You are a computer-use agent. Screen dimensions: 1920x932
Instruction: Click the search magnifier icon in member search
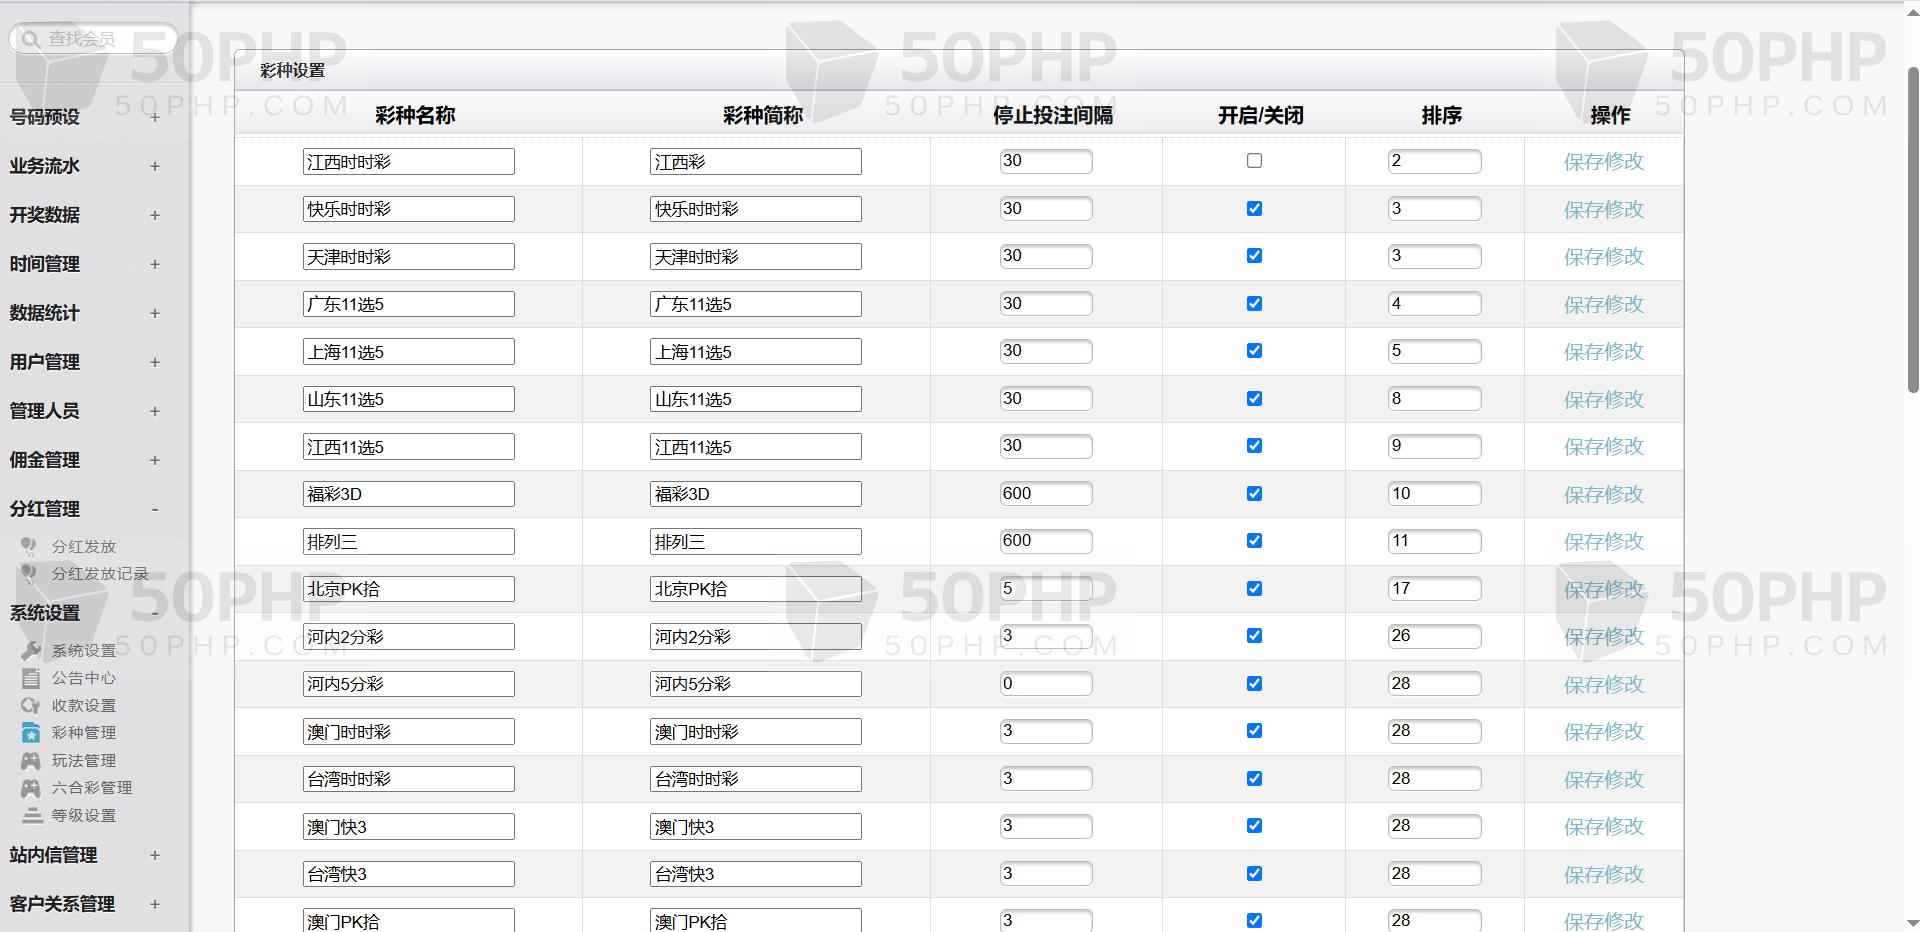point(30,39)
